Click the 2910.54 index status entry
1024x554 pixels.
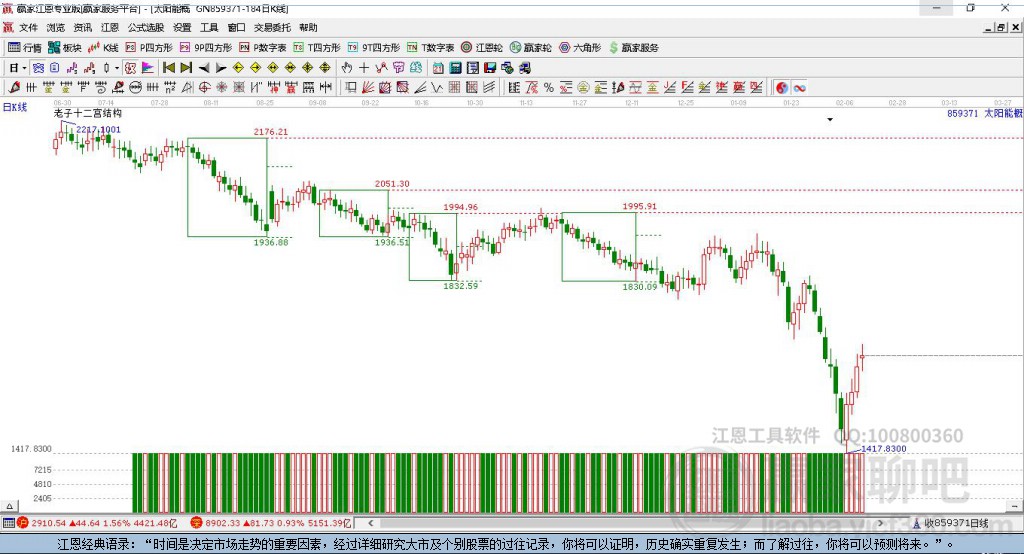click(x=97, y=523)
